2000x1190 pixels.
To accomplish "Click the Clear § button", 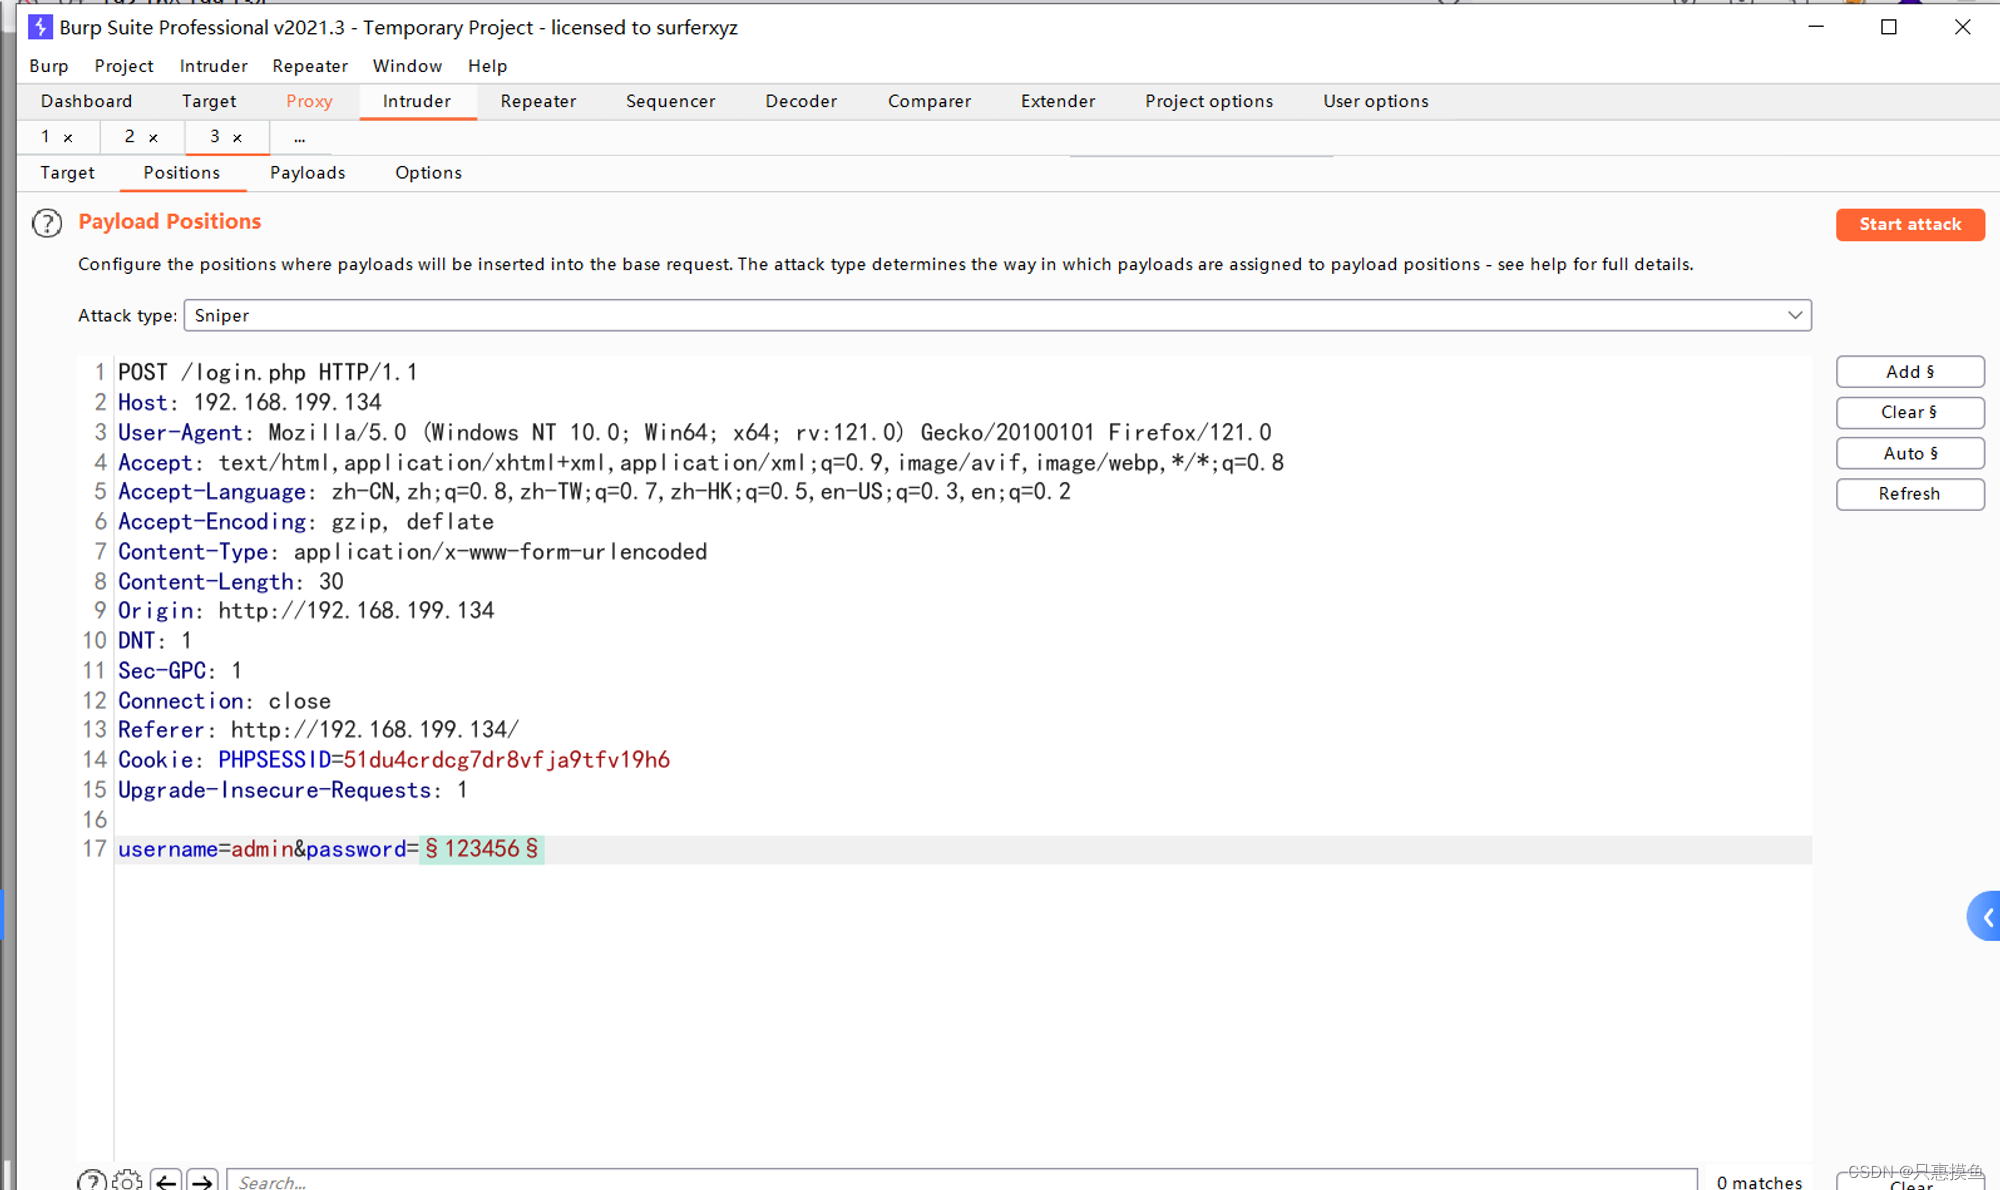I will [x=1909, y=412].
